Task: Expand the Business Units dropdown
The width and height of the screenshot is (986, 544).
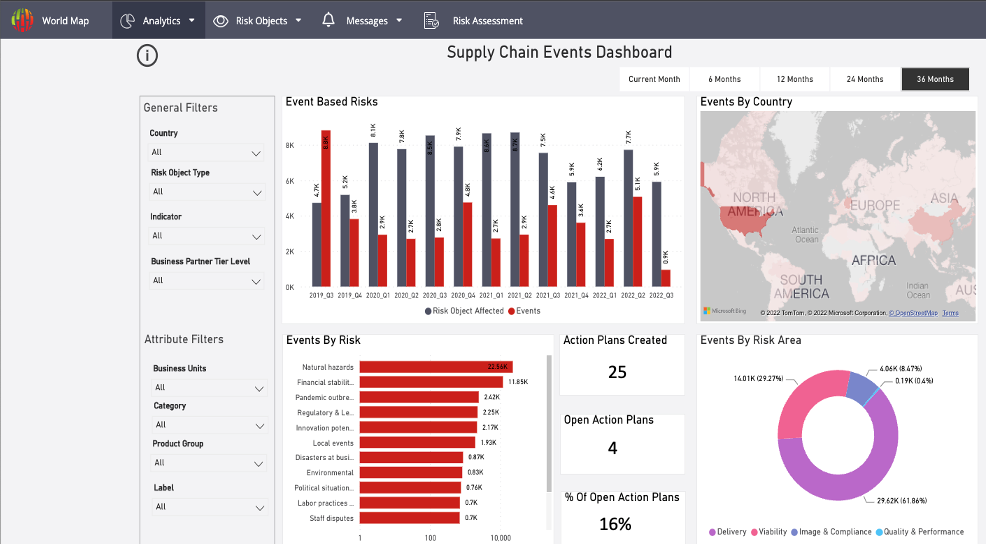Action: coord(206,388)
